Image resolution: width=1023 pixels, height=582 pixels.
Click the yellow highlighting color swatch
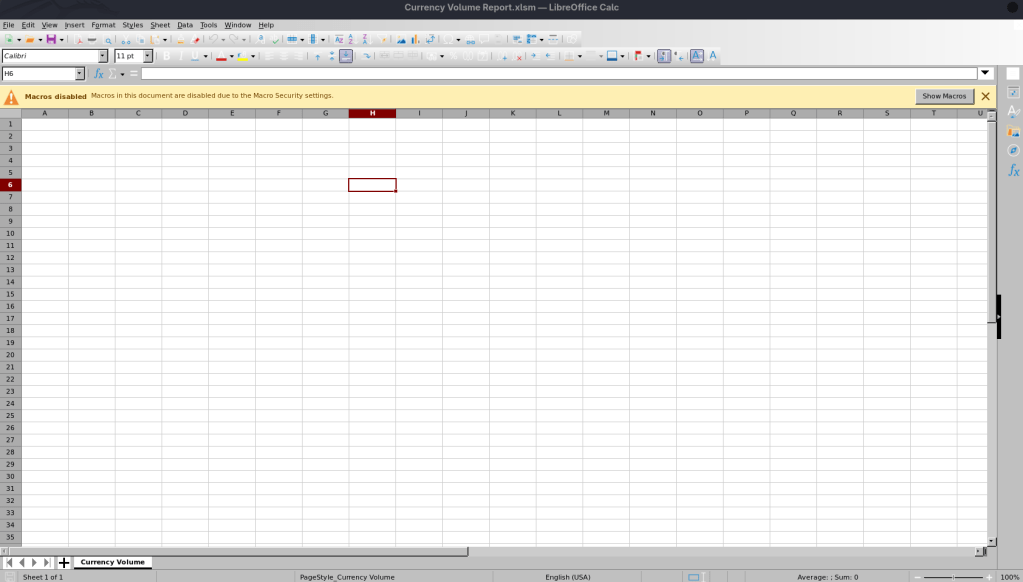(x=242, y=56)
